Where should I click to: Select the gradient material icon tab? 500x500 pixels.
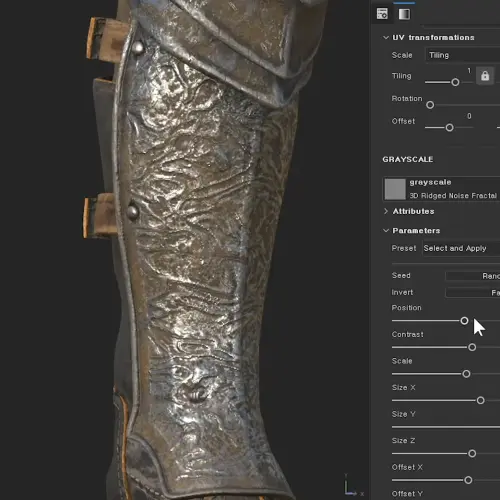click(x=404, y=14)
